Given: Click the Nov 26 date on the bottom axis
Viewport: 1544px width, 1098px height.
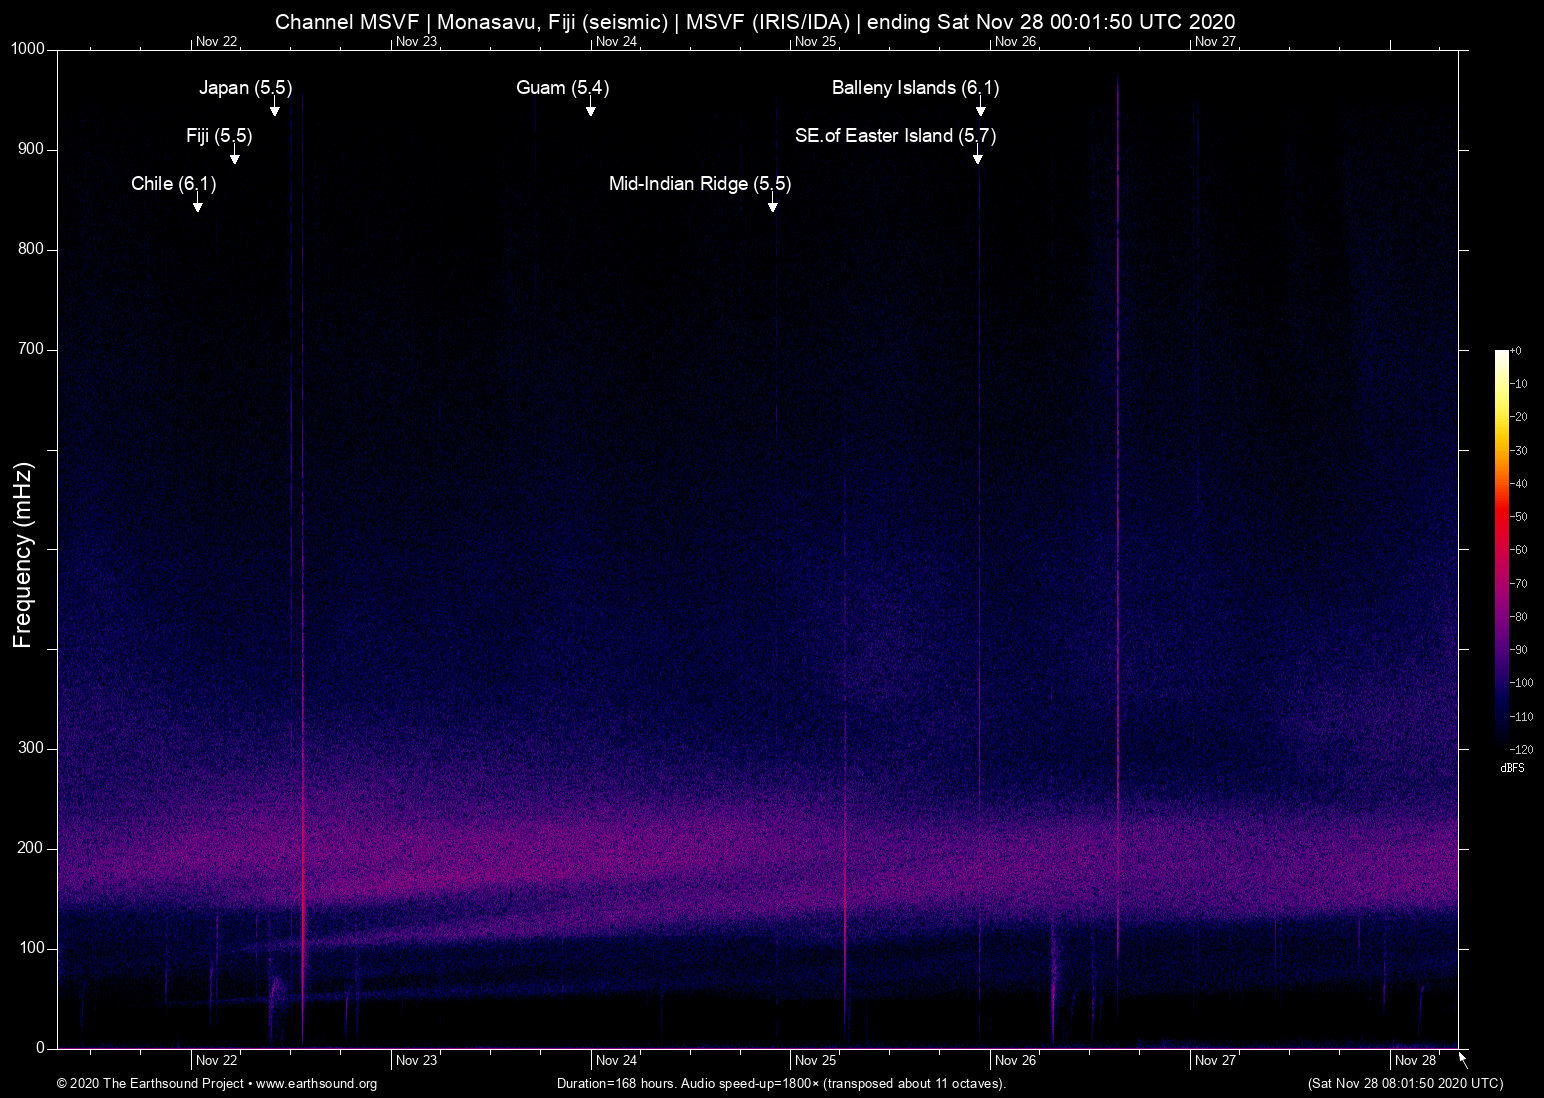Looking at the screenshot, I should click(x=1015, y=1061).
